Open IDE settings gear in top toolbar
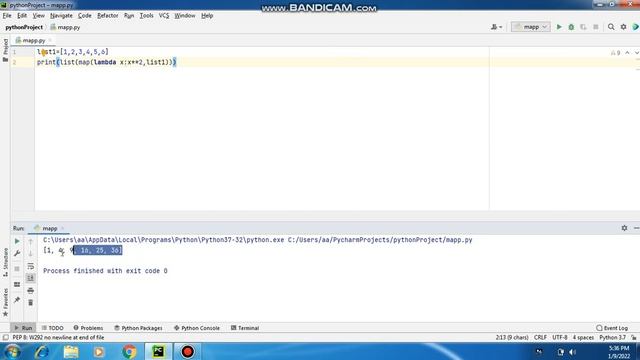Viewport: 640px width, 360px height. pyautogui.click(x=623, y=27)
